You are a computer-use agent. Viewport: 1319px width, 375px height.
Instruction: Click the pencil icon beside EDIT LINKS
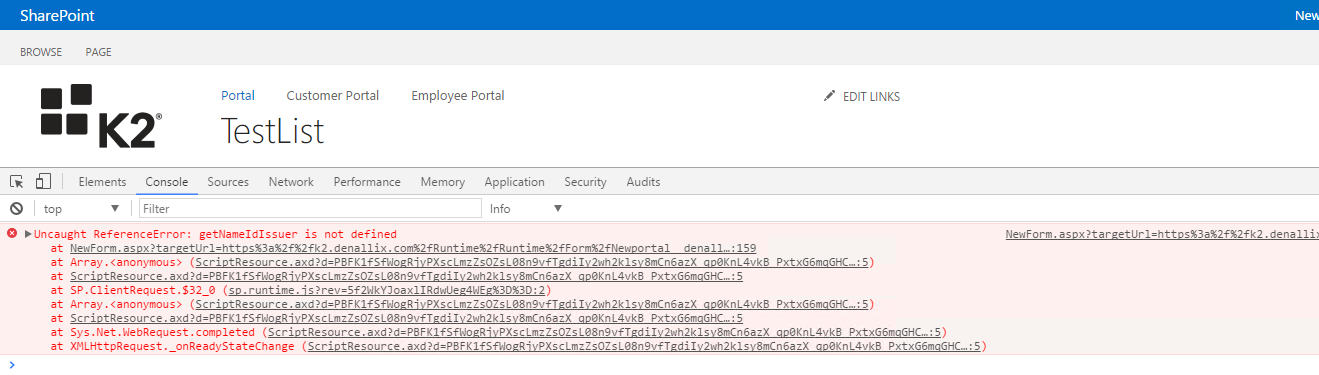828,96
